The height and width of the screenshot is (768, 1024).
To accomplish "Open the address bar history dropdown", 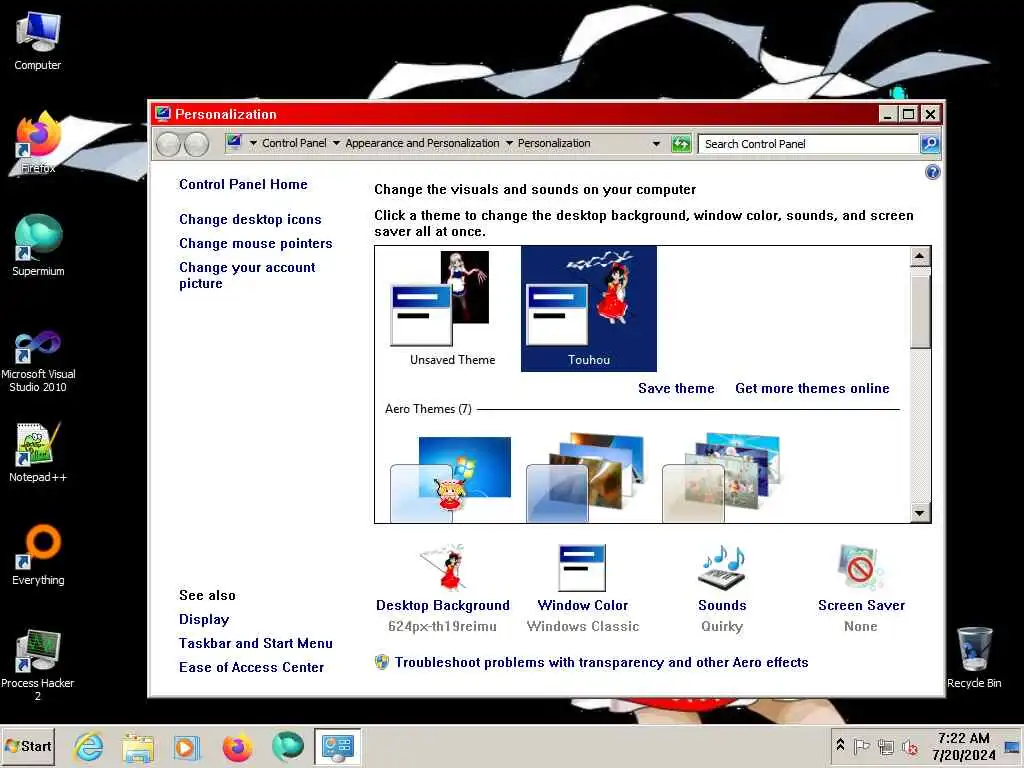I will [x=656, y=144].
